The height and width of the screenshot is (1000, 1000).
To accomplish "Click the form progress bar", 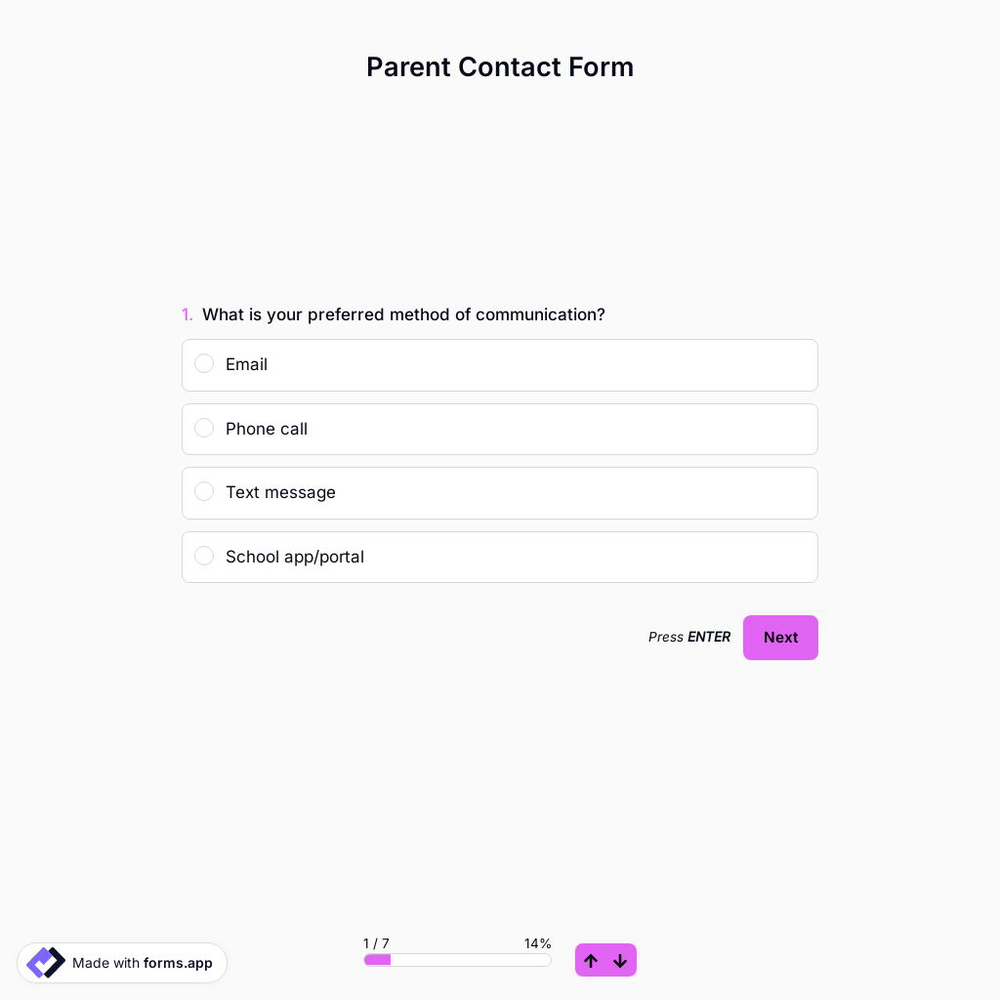I will pos(457,959).
